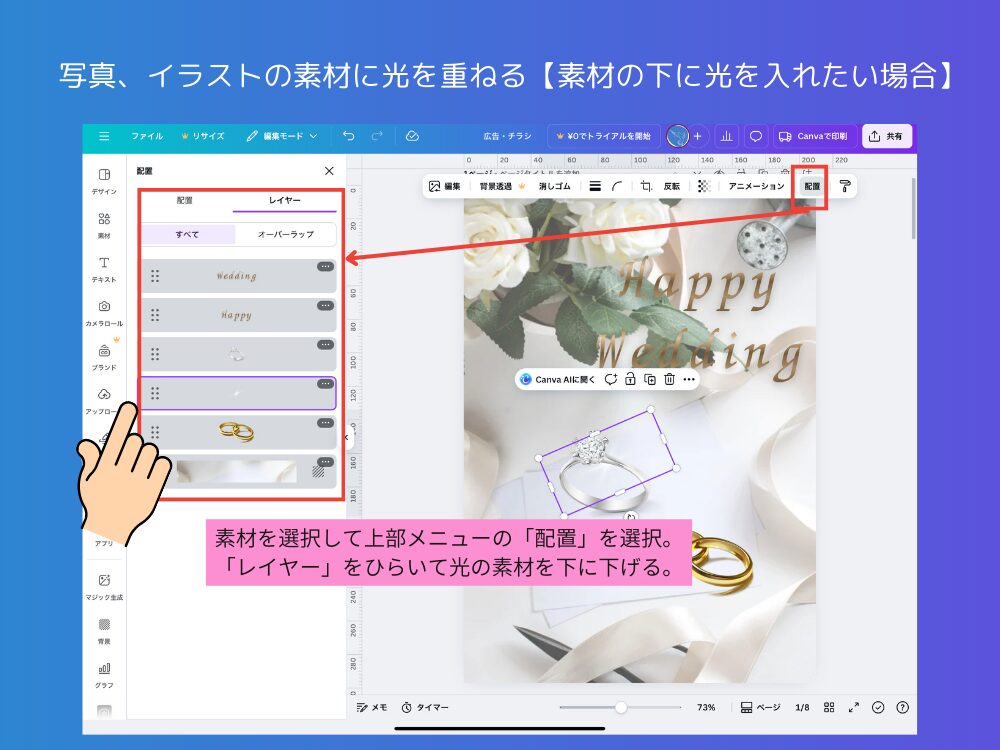Toggle the 背景透過 background removal option
Viewport: 1000px width, 750px height.
tap(496, 186)
